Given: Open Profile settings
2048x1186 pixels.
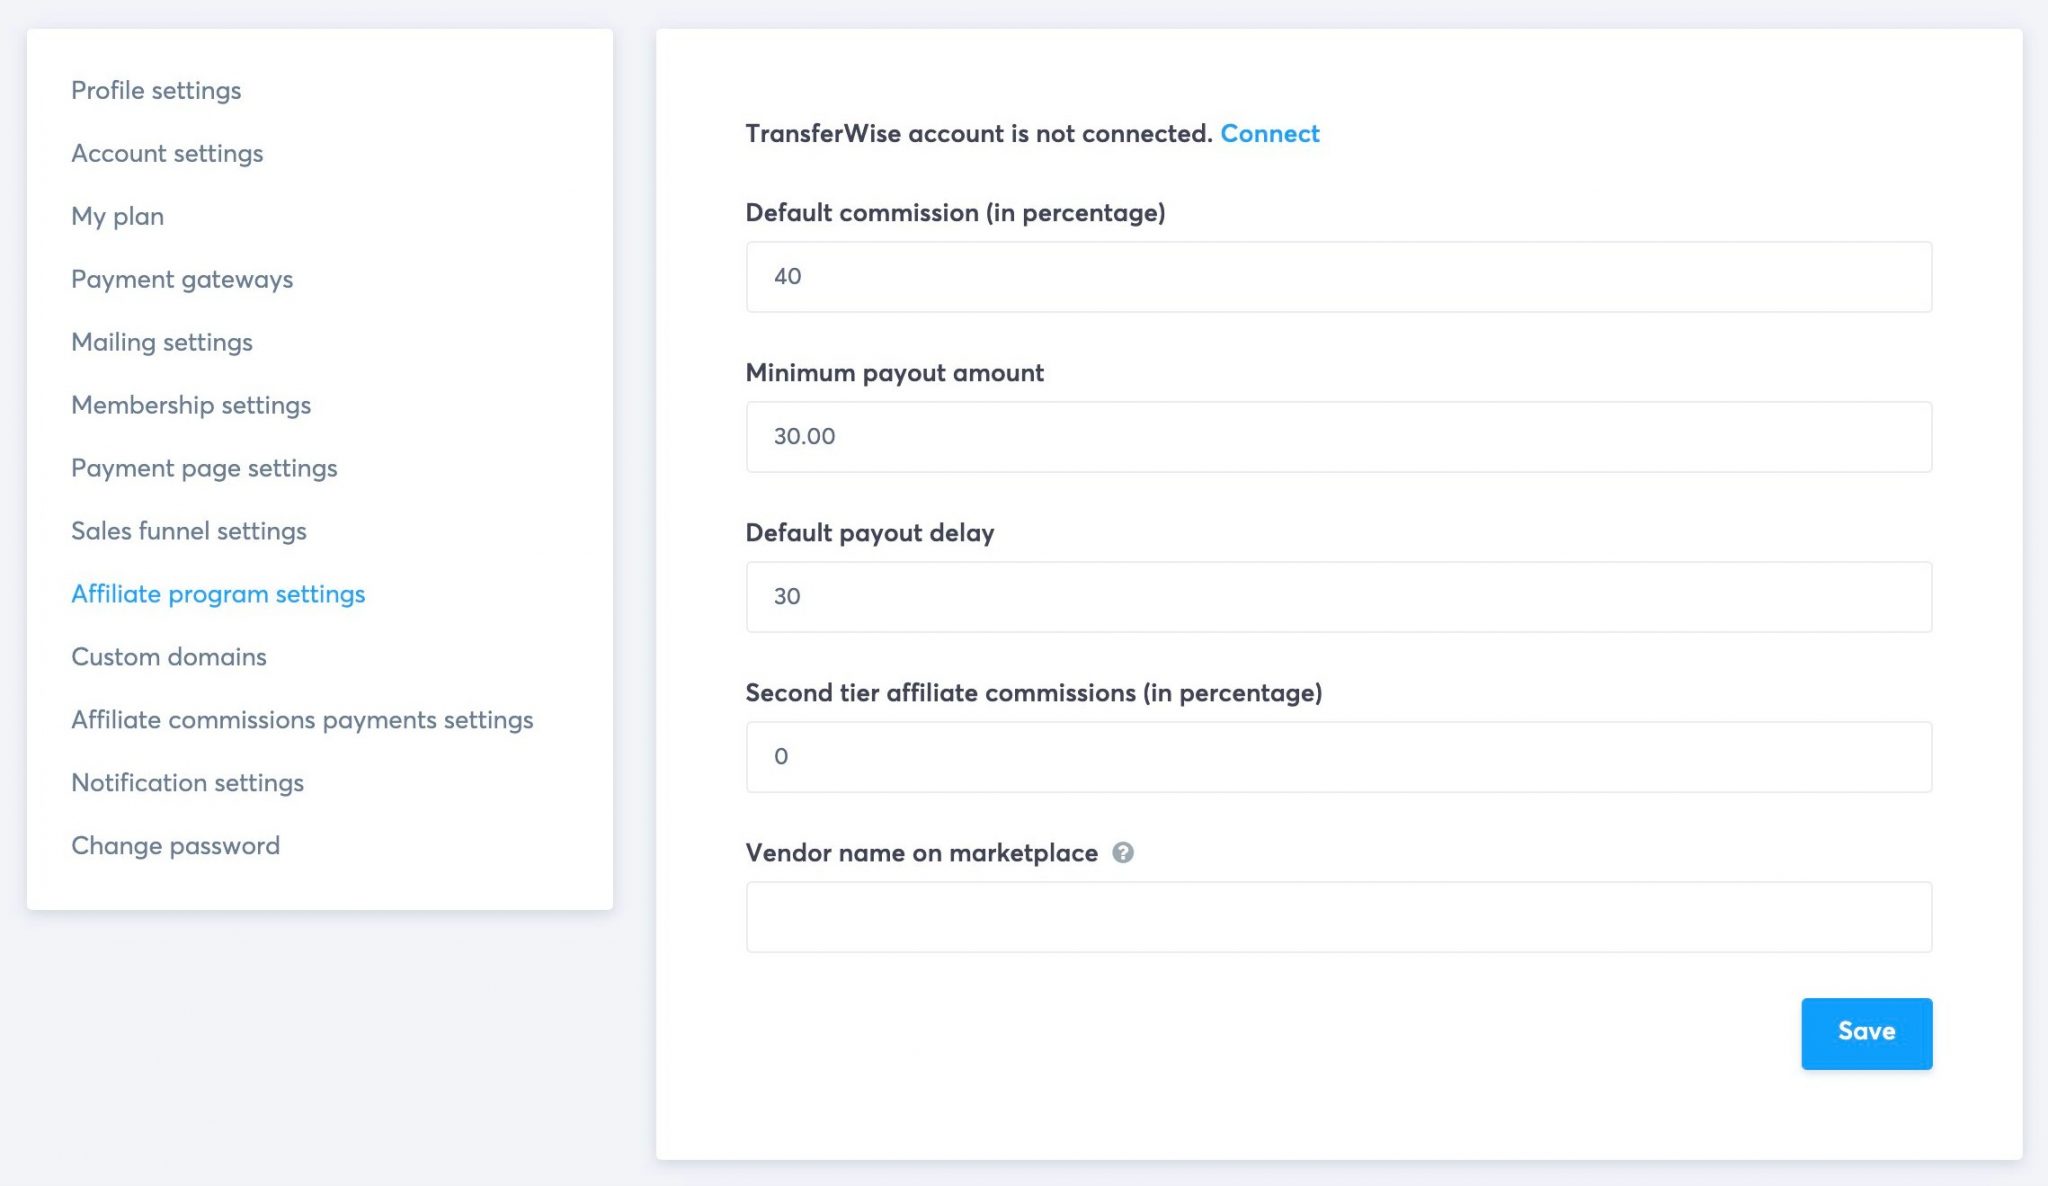Looking at the screenshot, I should [156, 90].
